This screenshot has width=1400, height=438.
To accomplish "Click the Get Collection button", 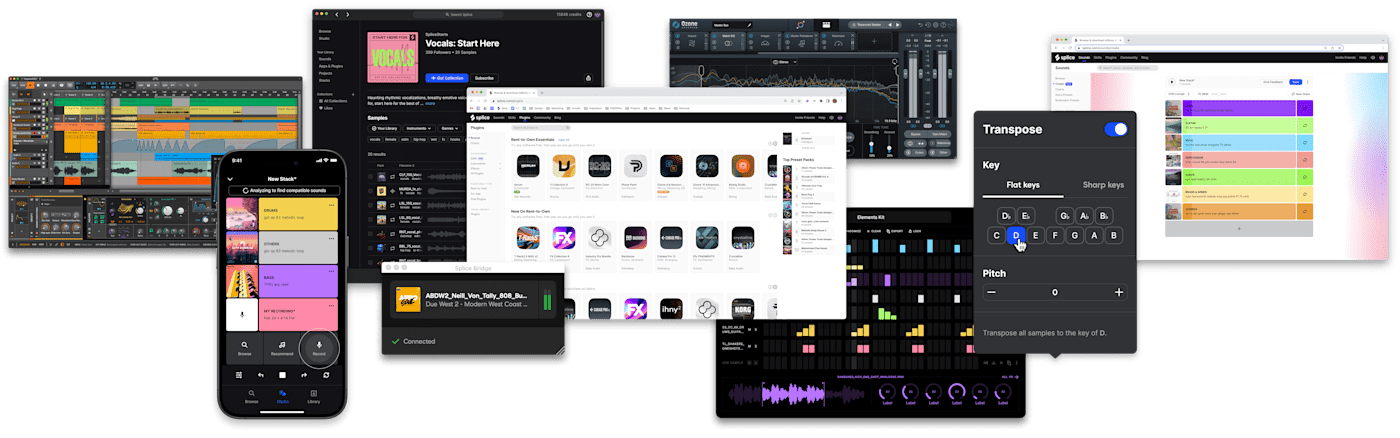I will coord(447,77).
